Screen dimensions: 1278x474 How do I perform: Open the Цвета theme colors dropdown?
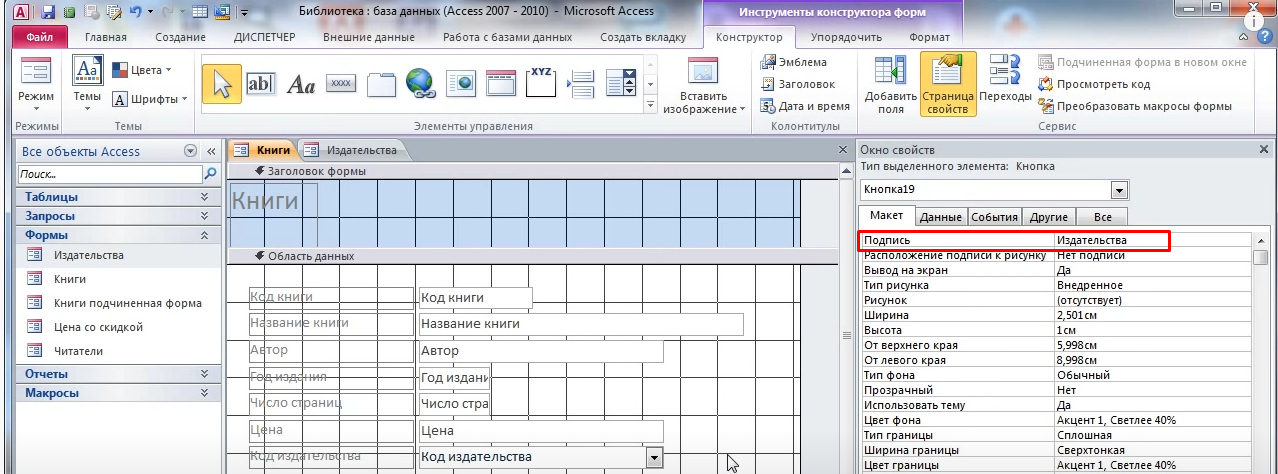pos(142,70)
